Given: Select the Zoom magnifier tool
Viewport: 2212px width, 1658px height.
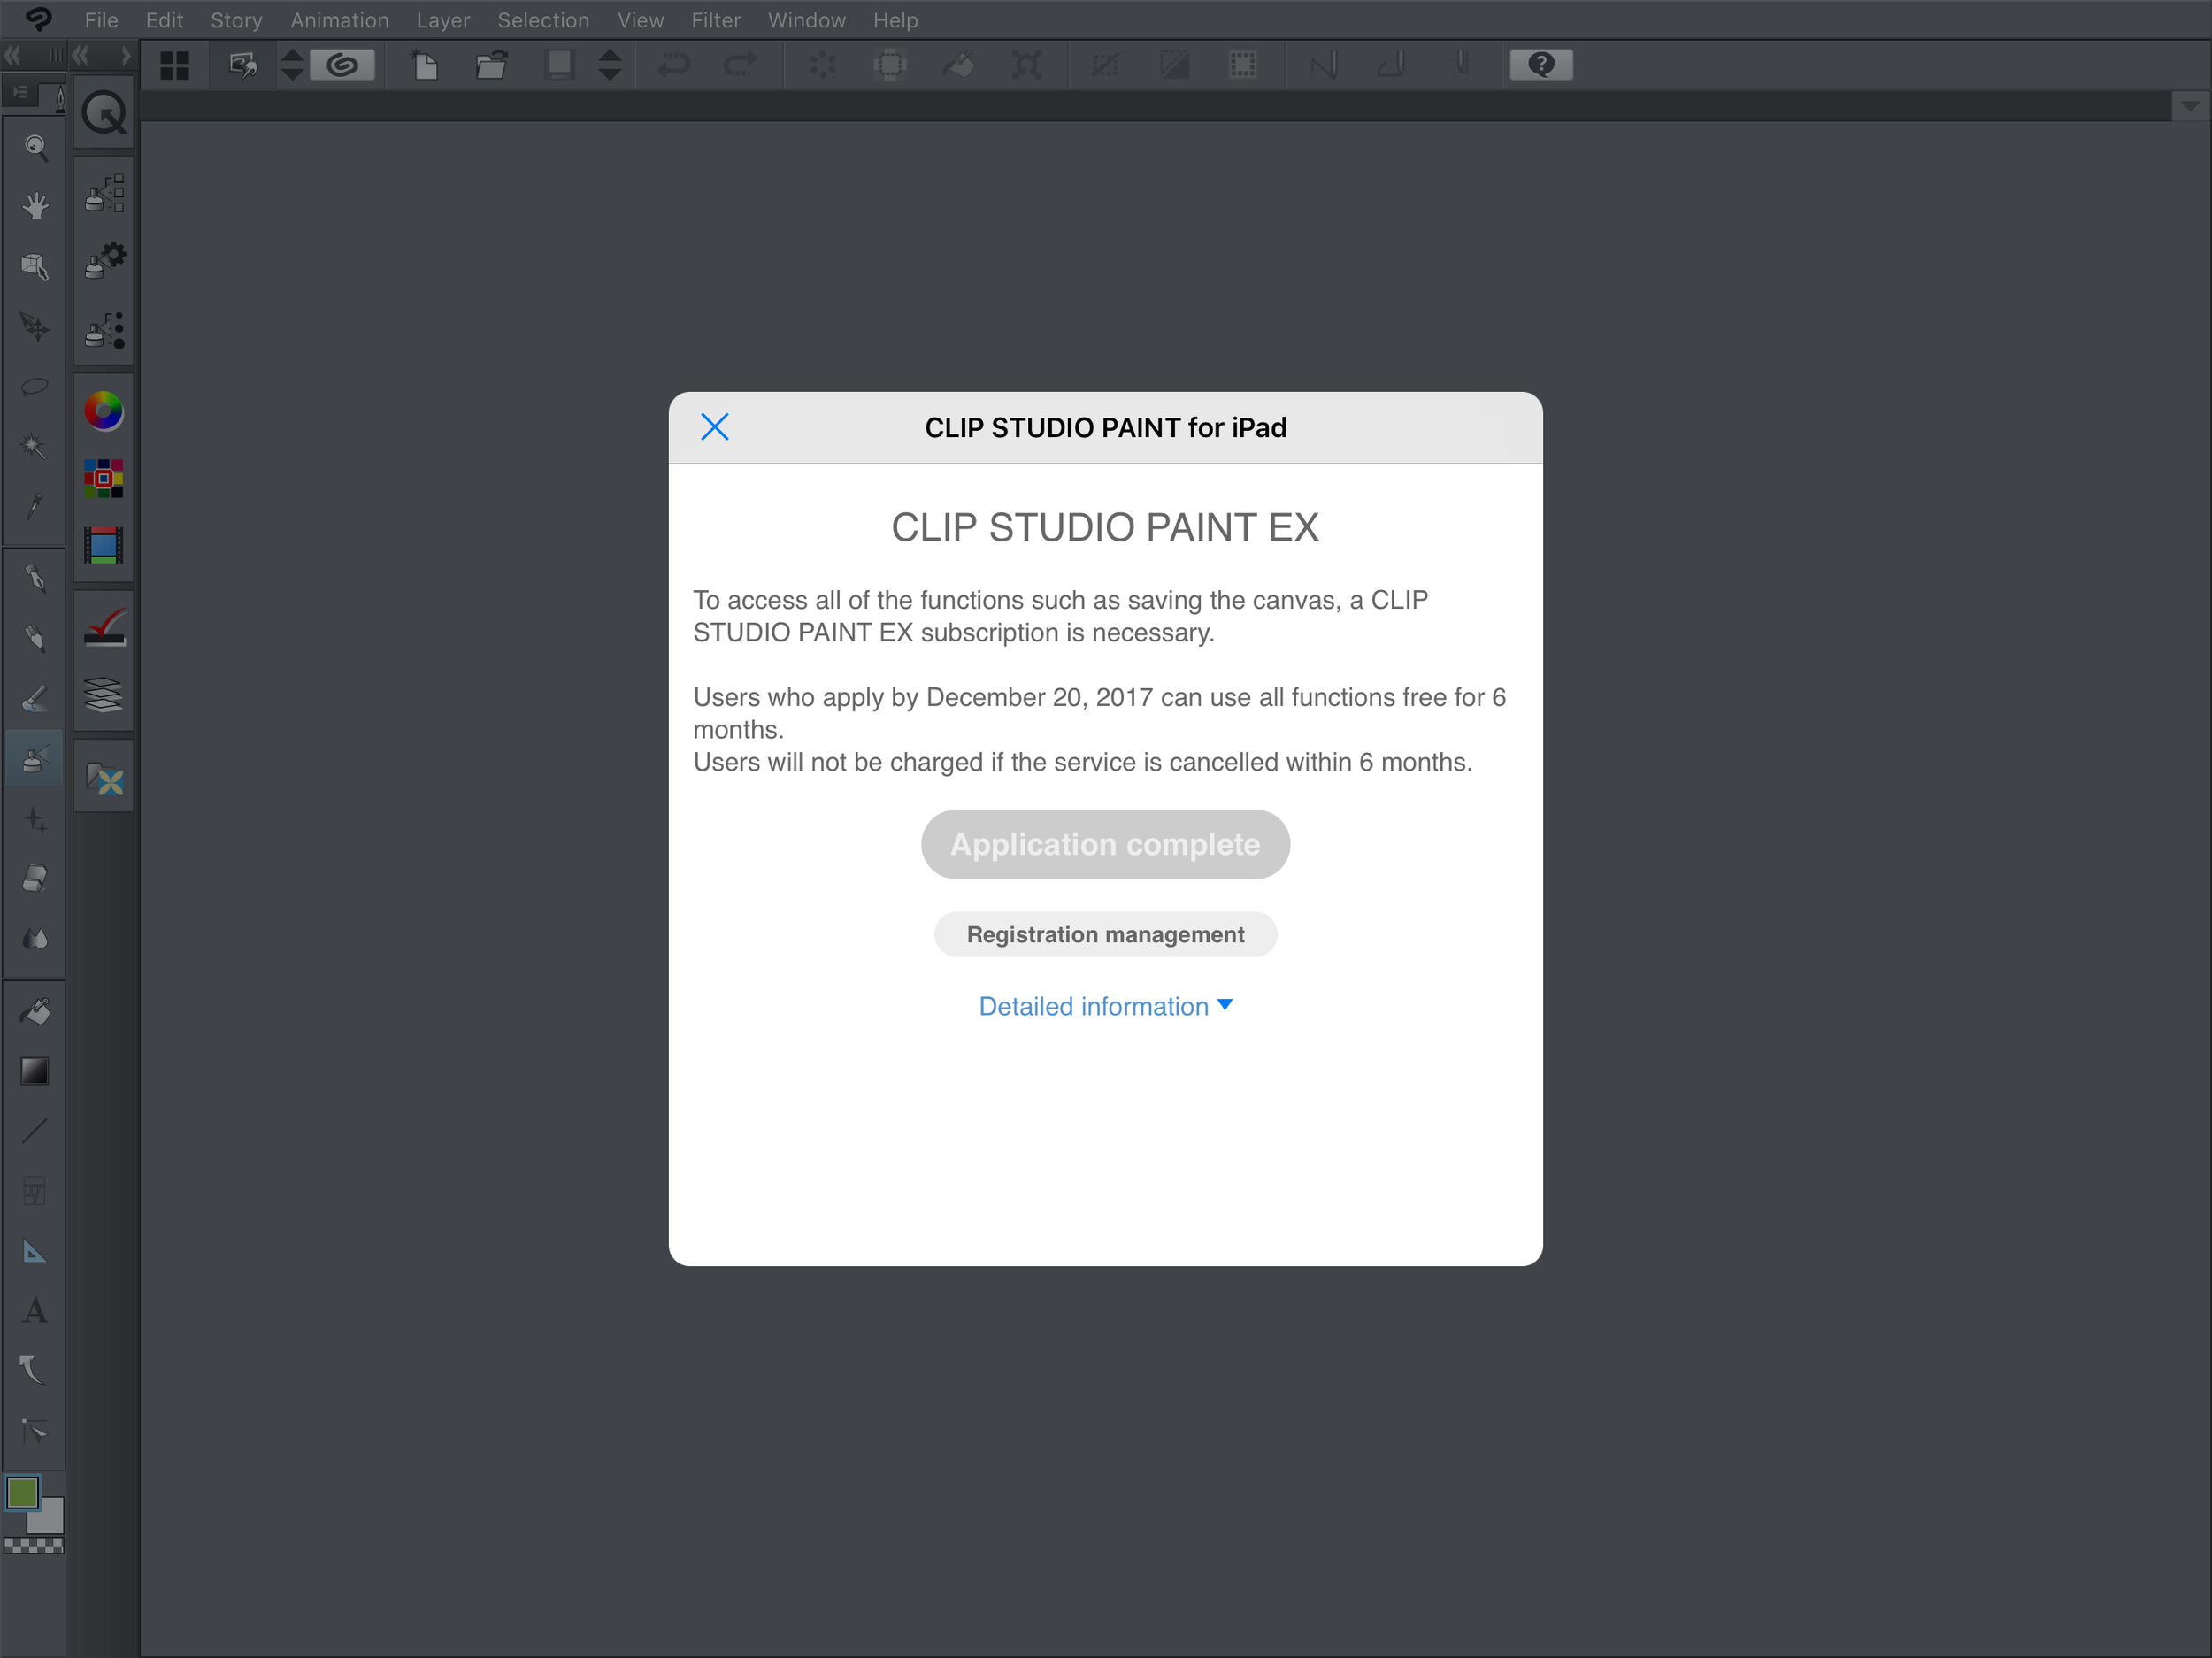Looking at the screenshot, I should (35, 148).
